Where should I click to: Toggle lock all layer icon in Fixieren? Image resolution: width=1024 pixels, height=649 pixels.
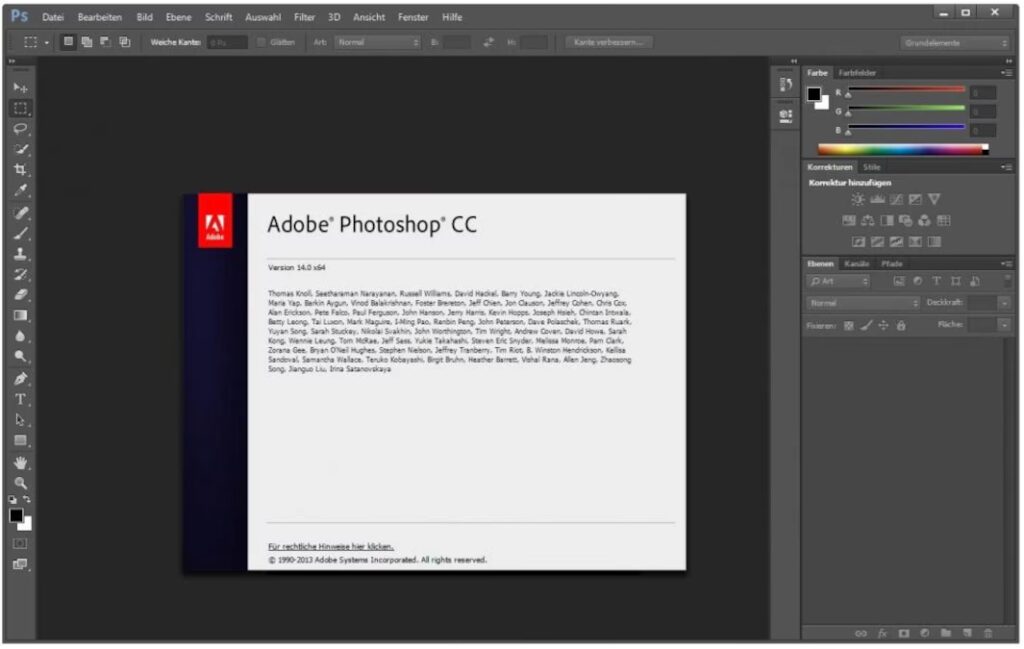click(x=901, y=326)
